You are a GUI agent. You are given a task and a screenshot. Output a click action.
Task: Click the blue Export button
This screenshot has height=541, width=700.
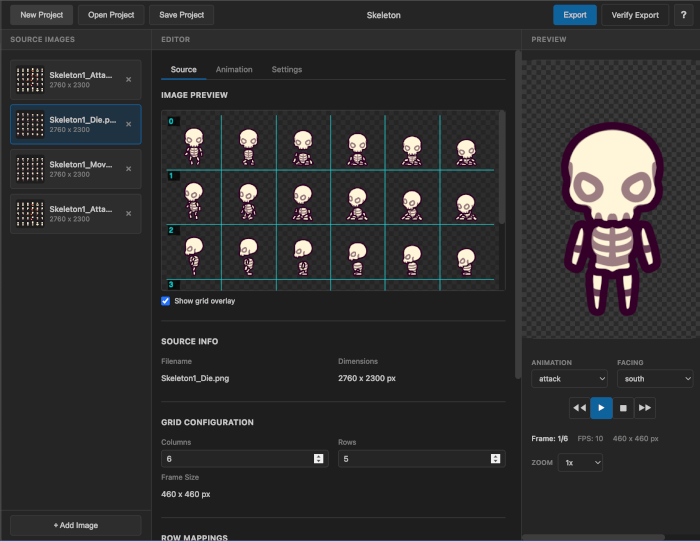point(575,15)
